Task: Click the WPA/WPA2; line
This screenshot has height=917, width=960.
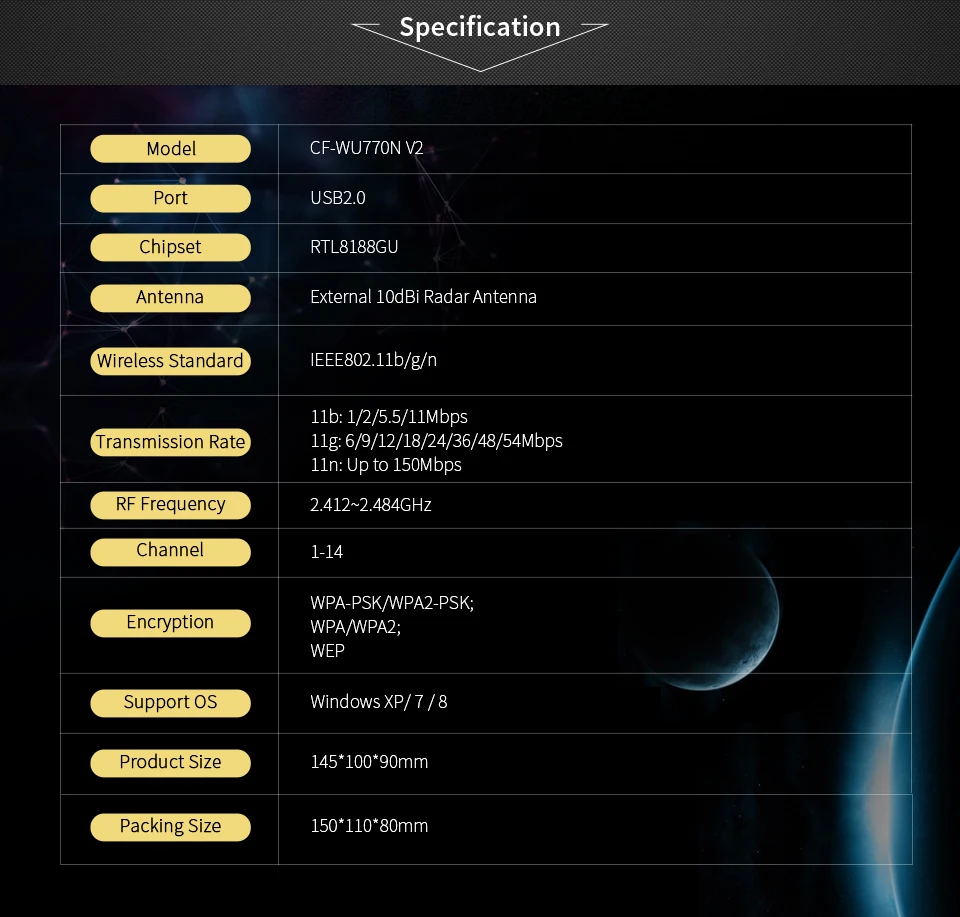Action: coord(355,627)
